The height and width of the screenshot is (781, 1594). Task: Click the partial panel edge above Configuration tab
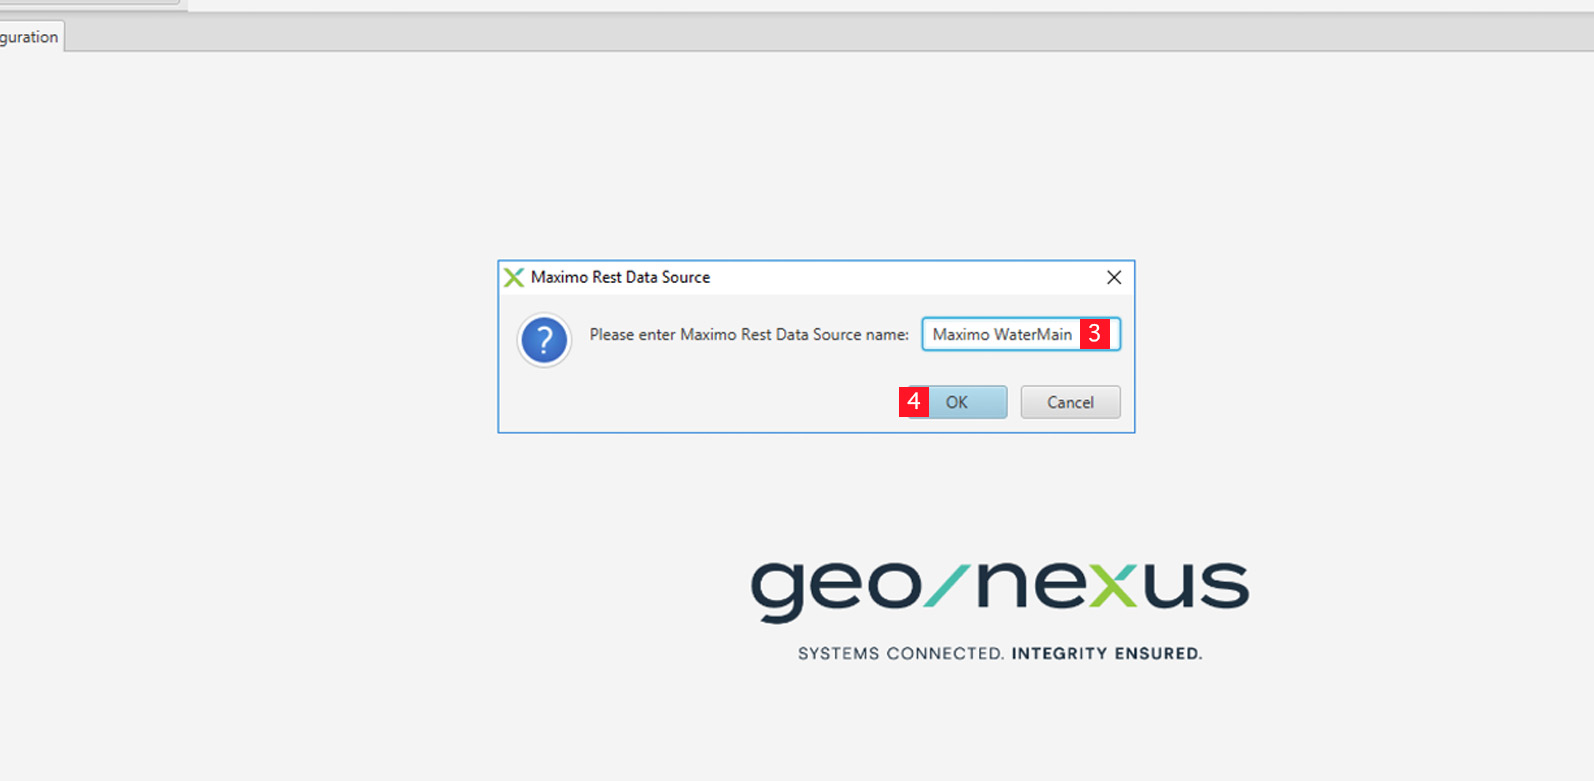tap(90, 3)
